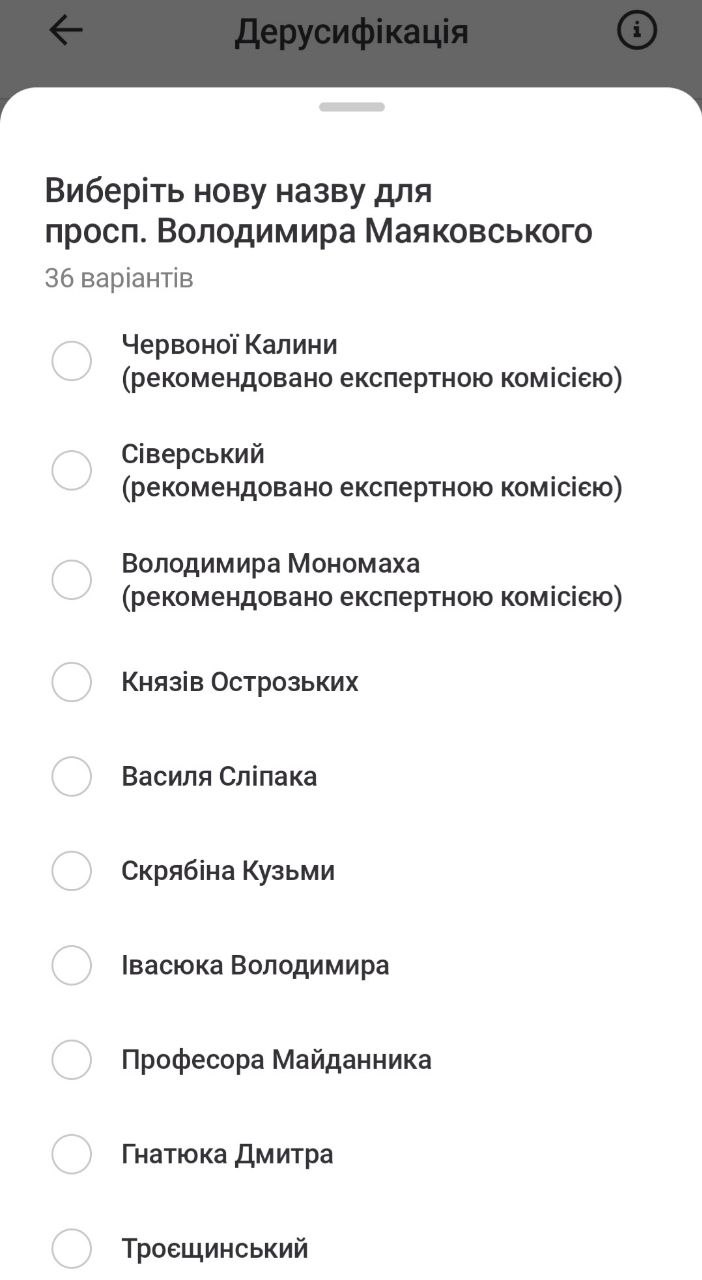The height and width of the screenshot is (1280, 702).
Task: Tap the Сіверський option text
Action: pos(193,454)
